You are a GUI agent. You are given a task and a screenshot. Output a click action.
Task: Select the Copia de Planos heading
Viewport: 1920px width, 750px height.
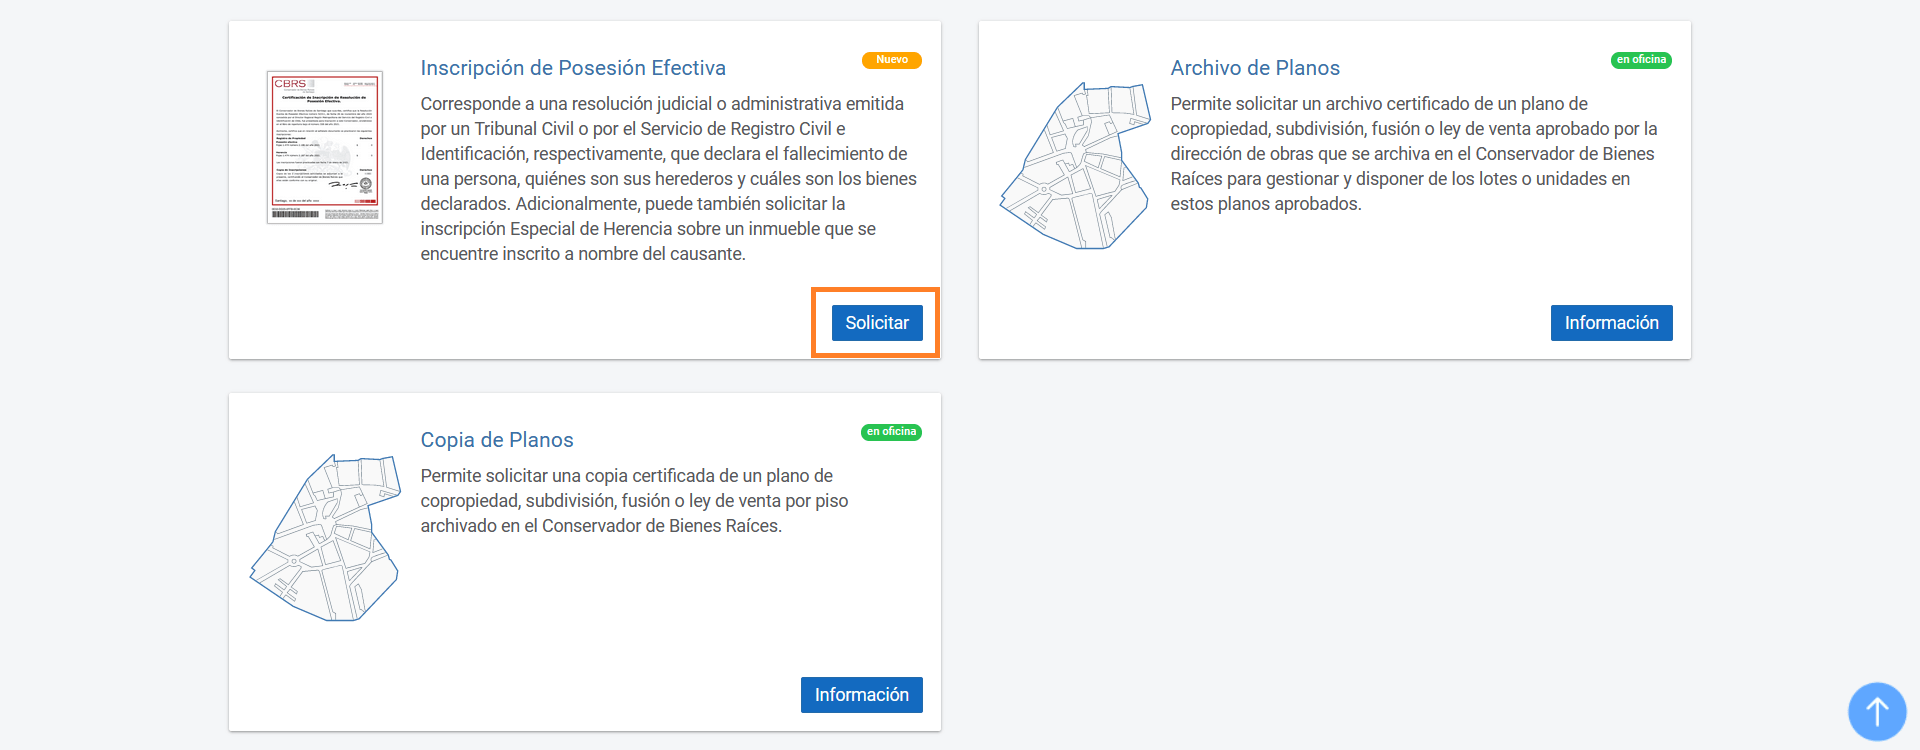click(497, 440)
